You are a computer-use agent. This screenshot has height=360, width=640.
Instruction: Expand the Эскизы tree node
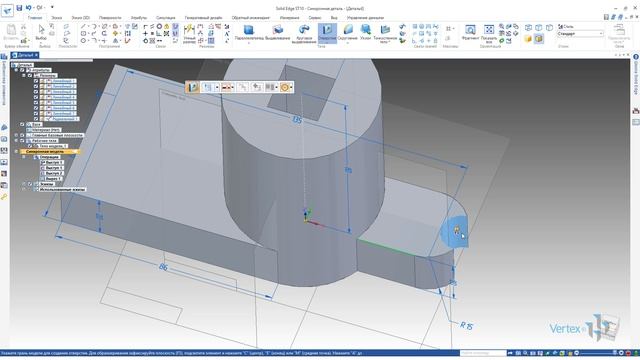[x=24, y=184]
